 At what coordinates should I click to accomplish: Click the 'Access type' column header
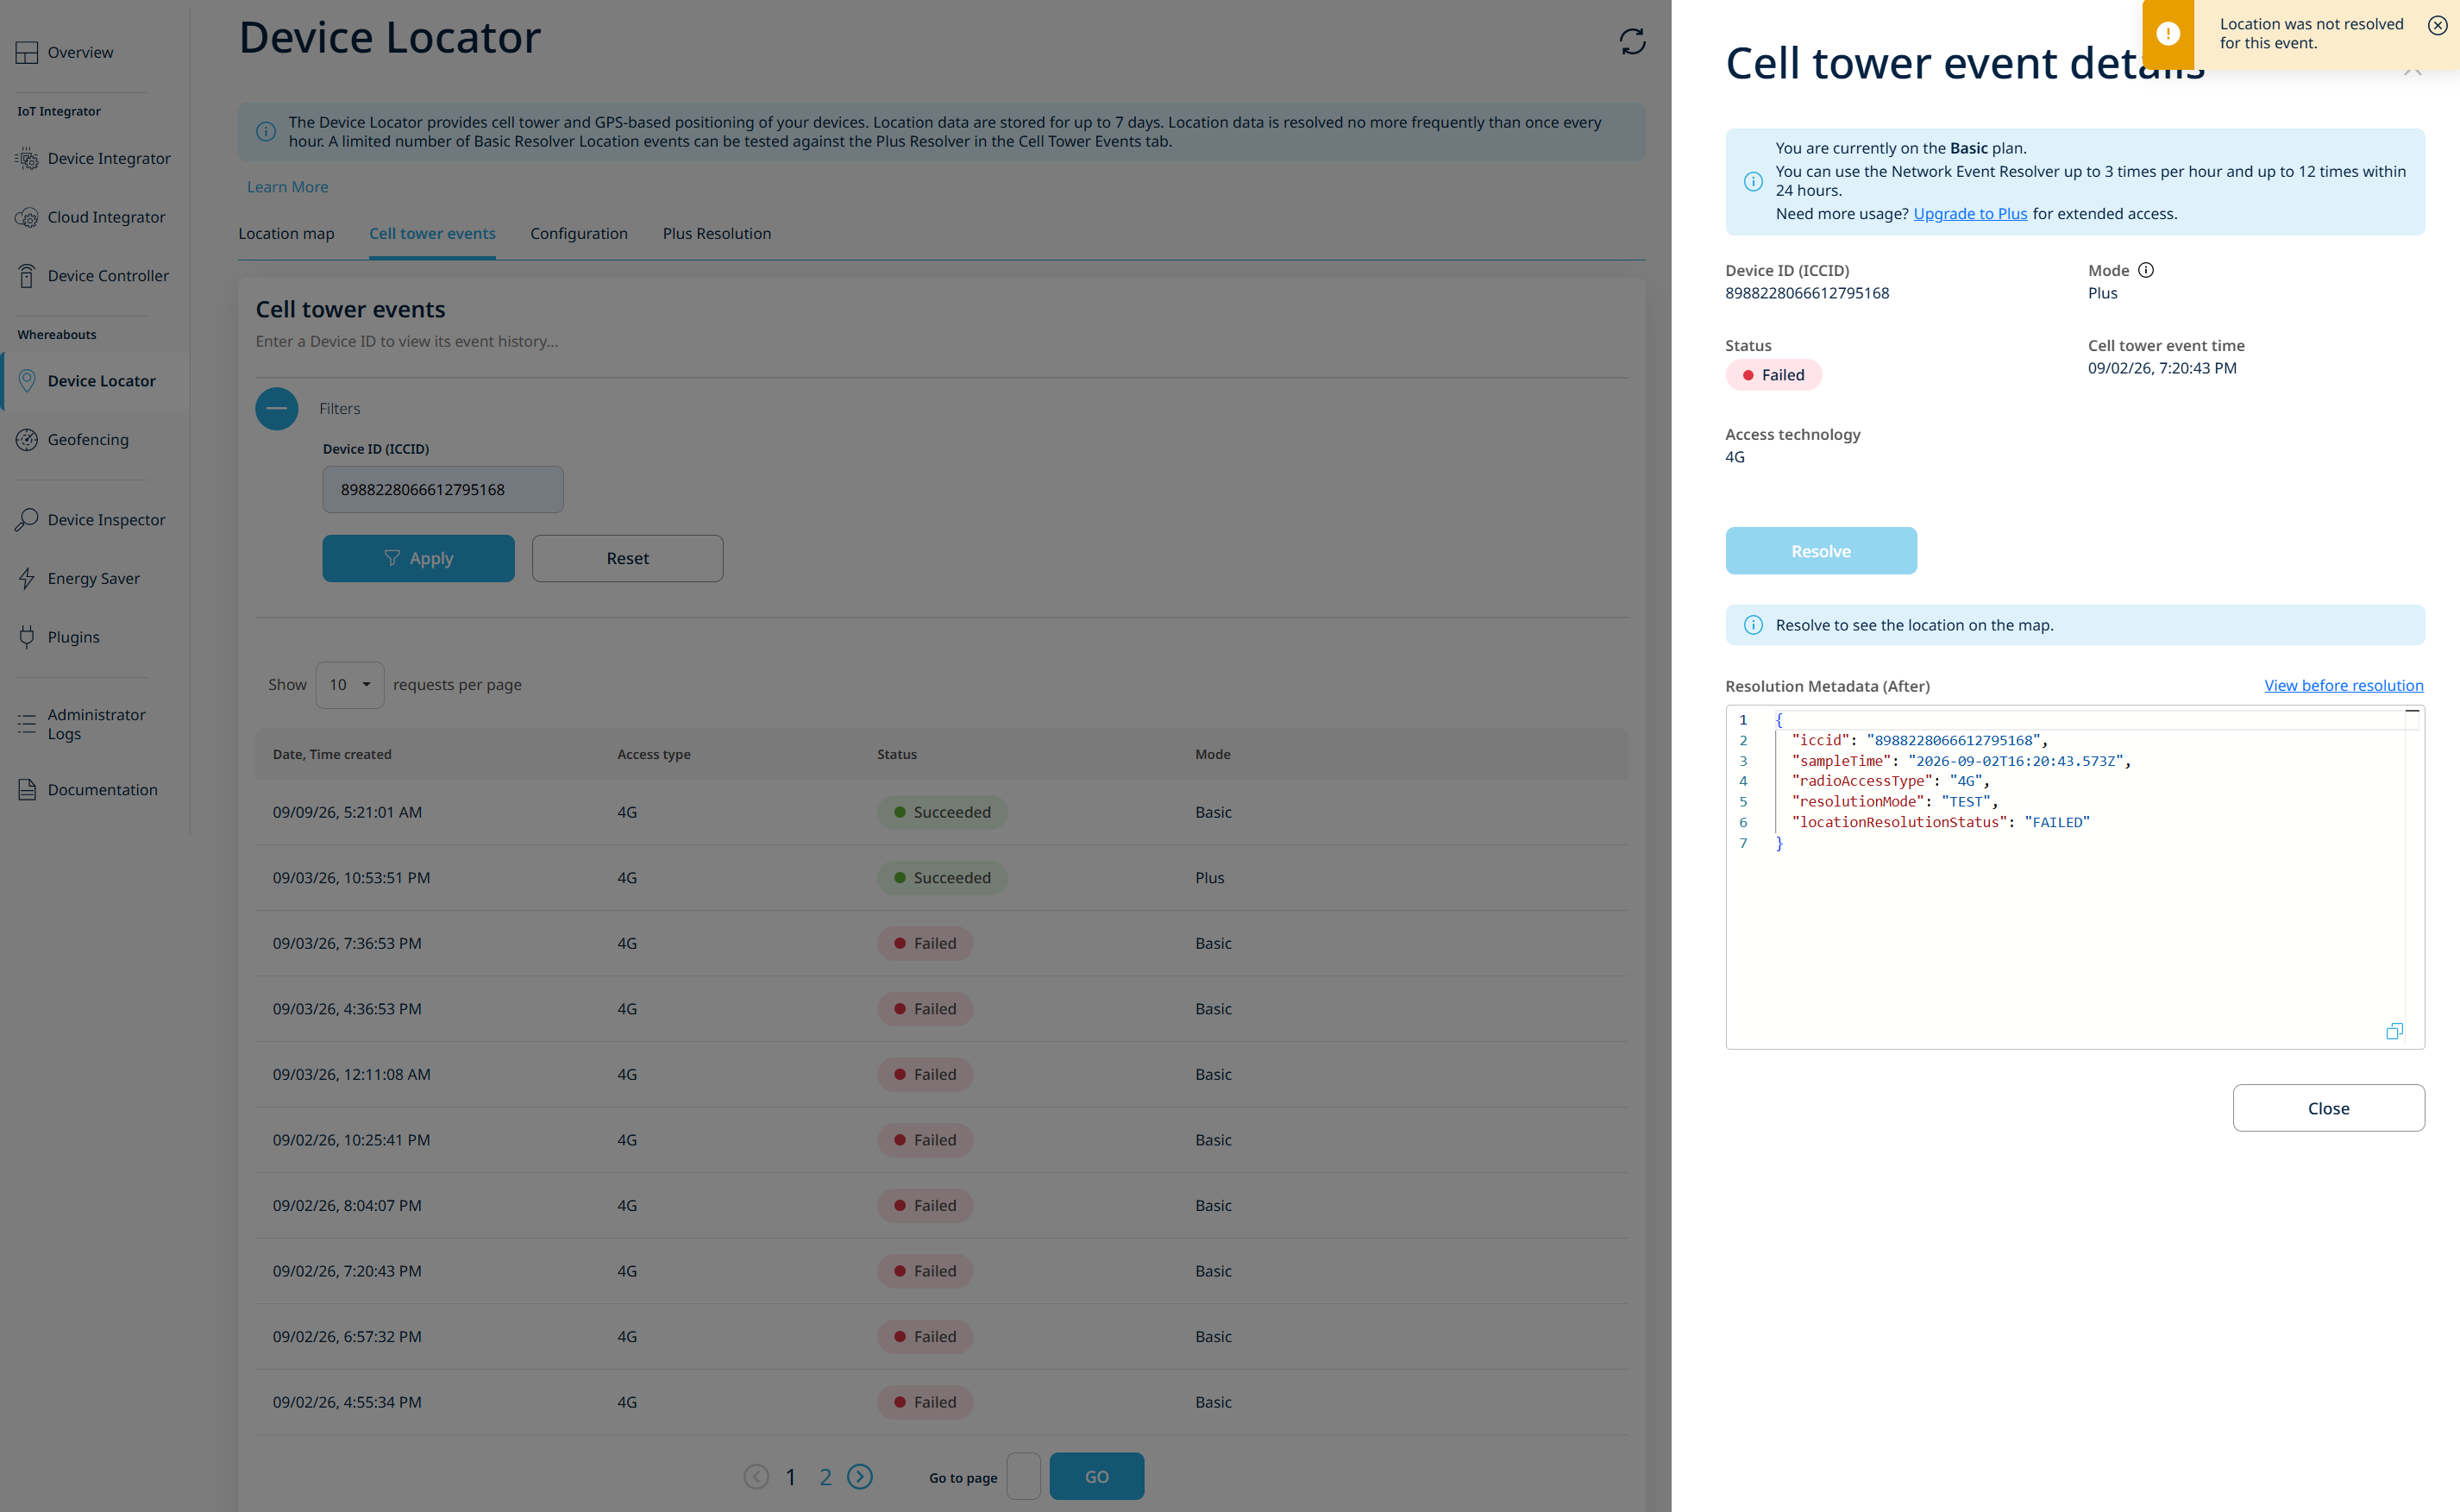click(653, 755)
